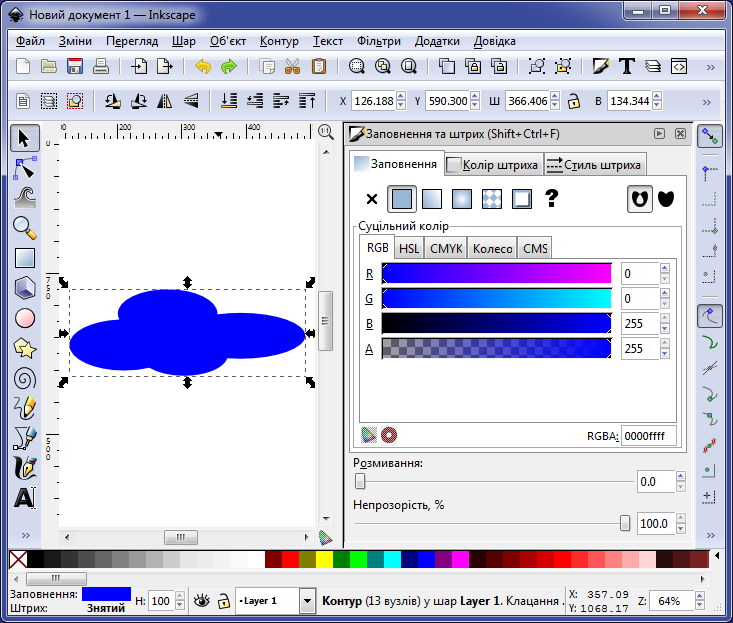Select the Spiral tool

click(25, 378)
